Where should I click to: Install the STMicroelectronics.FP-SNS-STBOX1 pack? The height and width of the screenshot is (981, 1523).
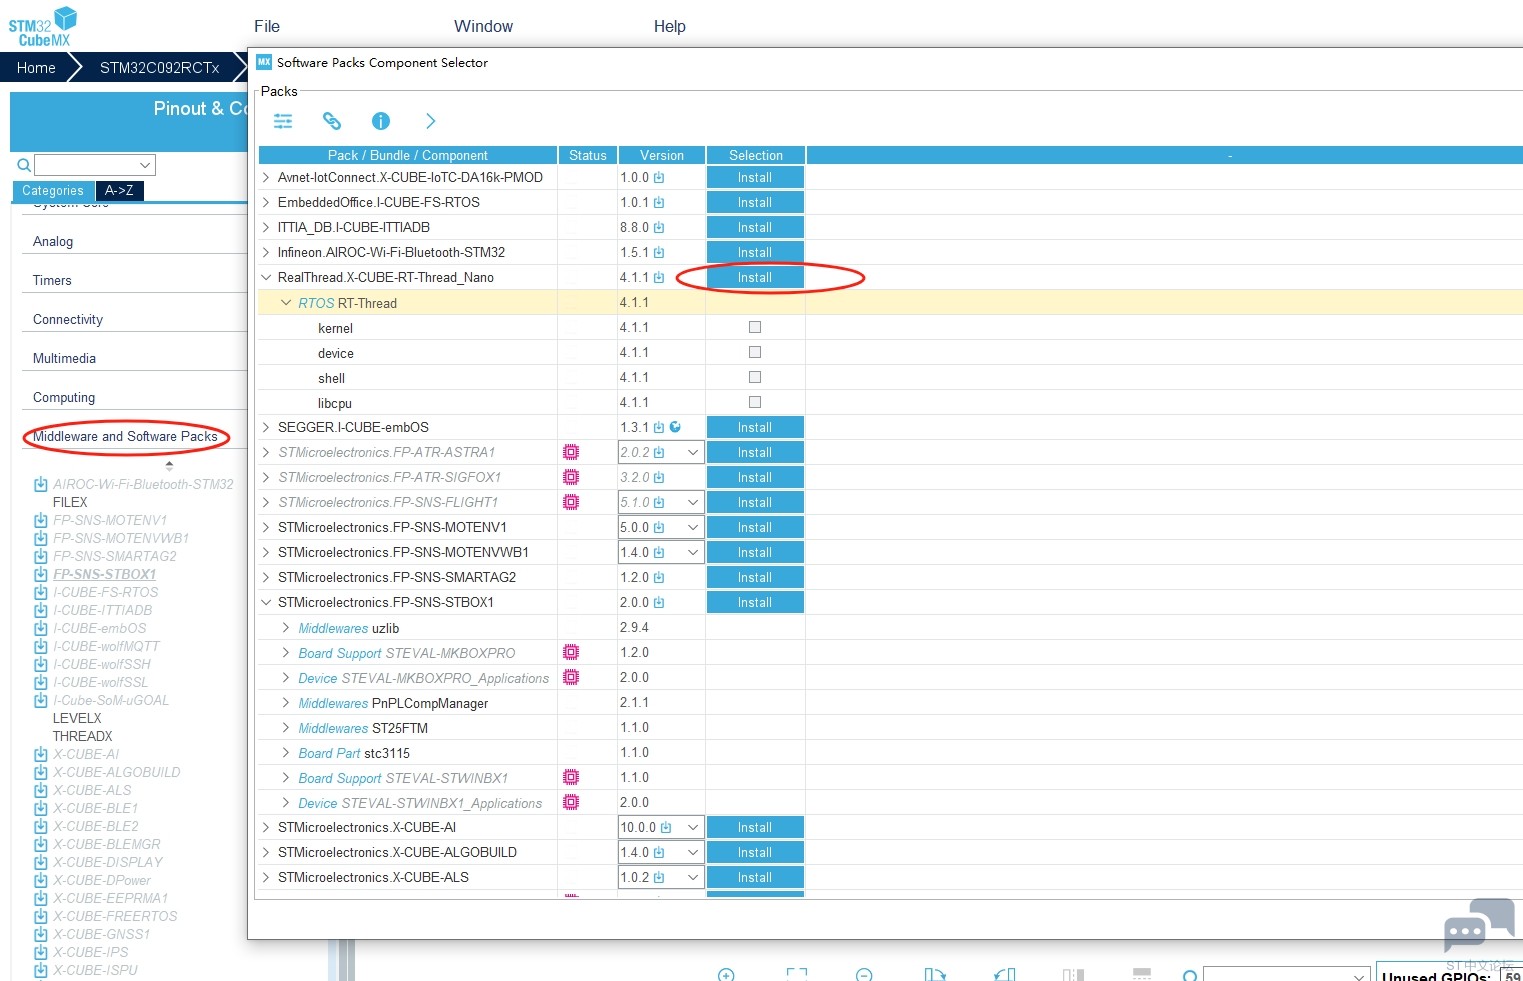[755, 603]
